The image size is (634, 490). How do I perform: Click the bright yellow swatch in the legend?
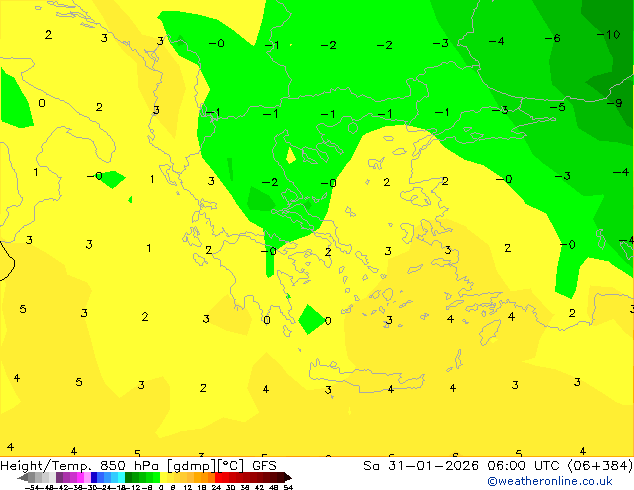click(163, 477)
